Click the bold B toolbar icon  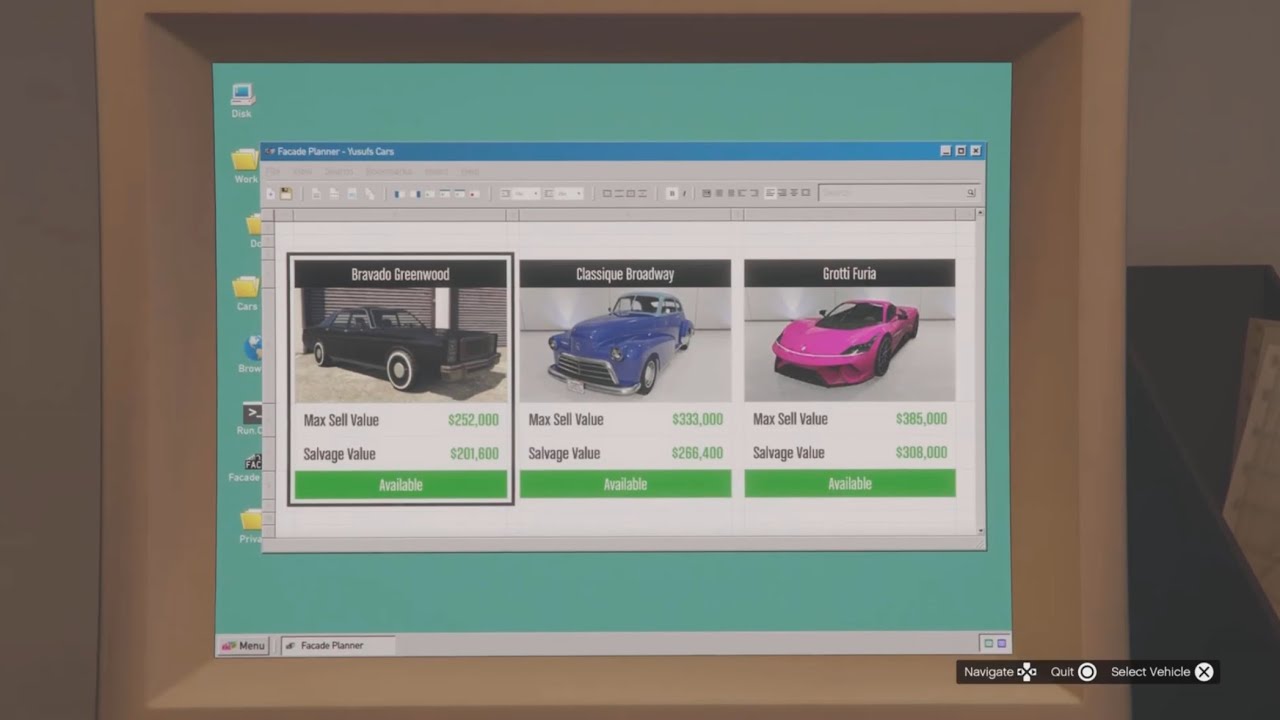672,193
